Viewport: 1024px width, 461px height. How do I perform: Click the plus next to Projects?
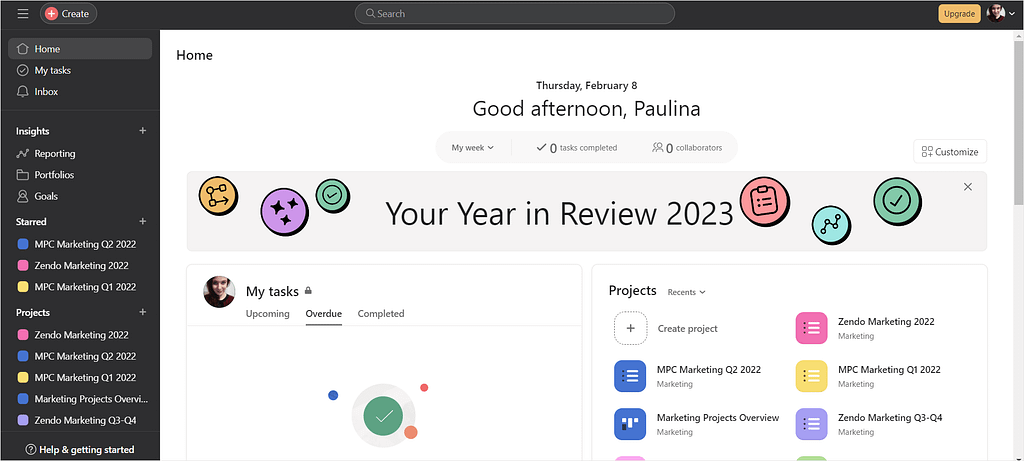pos(142,313)
